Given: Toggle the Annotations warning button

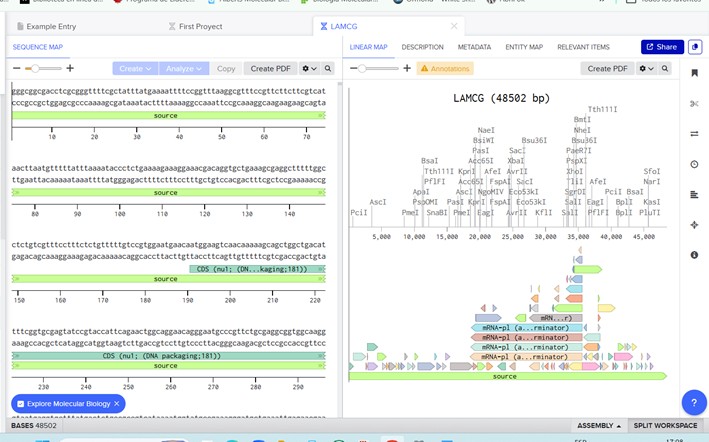Looking at the screenshot, I should (x=445, y=69).
